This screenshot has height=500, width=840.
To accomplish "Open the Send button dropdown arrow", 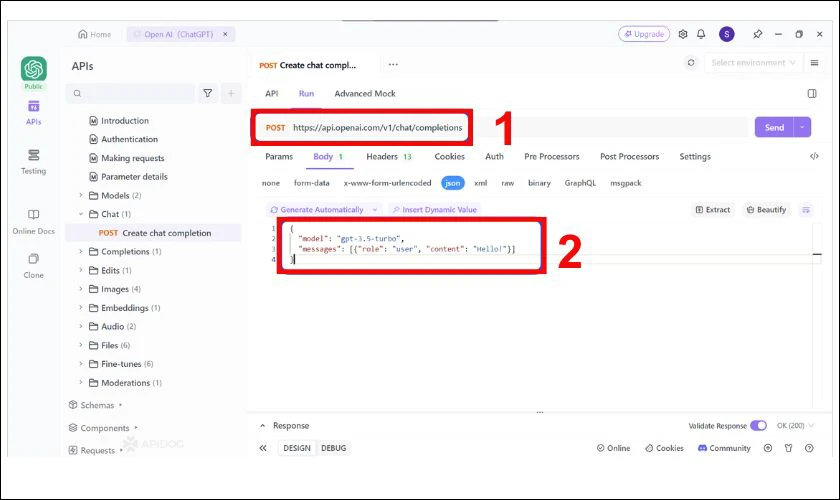I will coord(802,128).
